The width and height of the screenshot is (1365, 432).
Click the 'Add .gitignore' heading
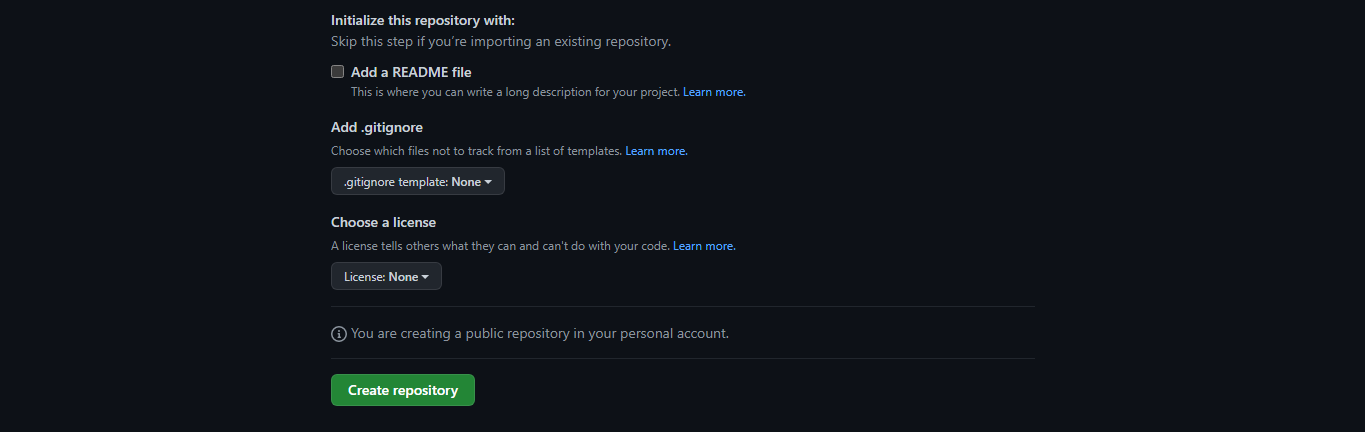pos(377,127)
